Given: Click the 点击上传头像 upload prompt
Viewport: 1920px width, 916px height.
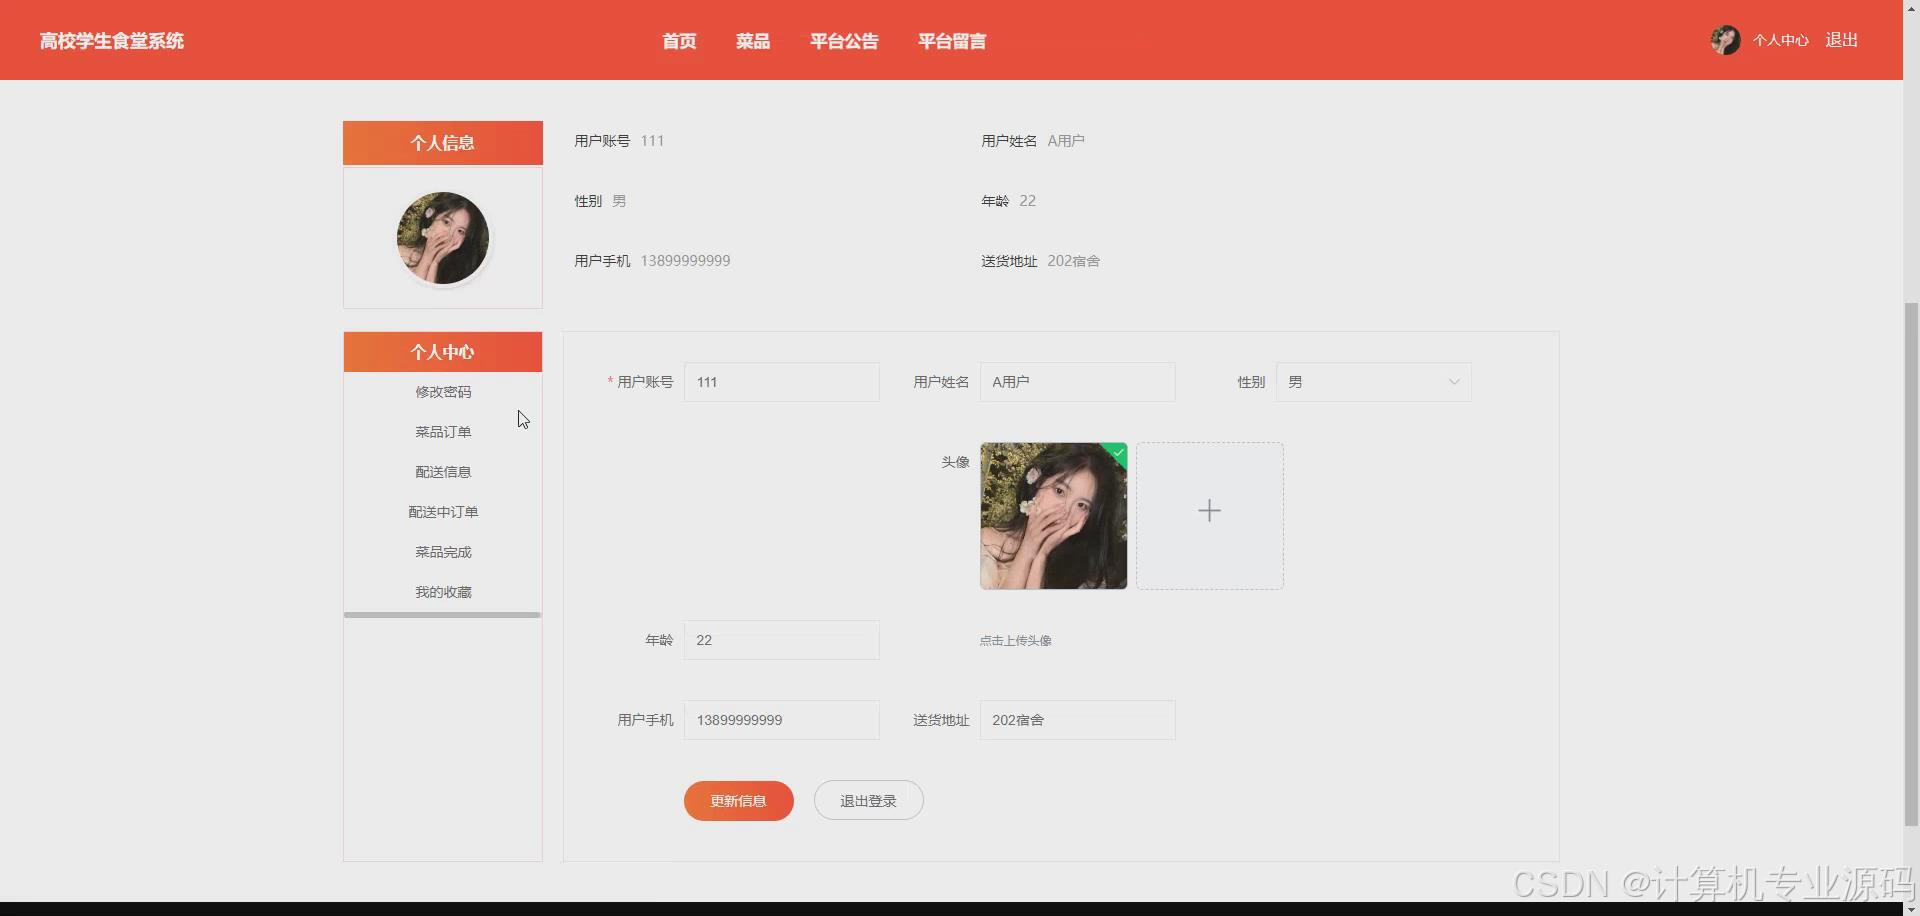Looking at the screenshot, I should point(1016,640).
